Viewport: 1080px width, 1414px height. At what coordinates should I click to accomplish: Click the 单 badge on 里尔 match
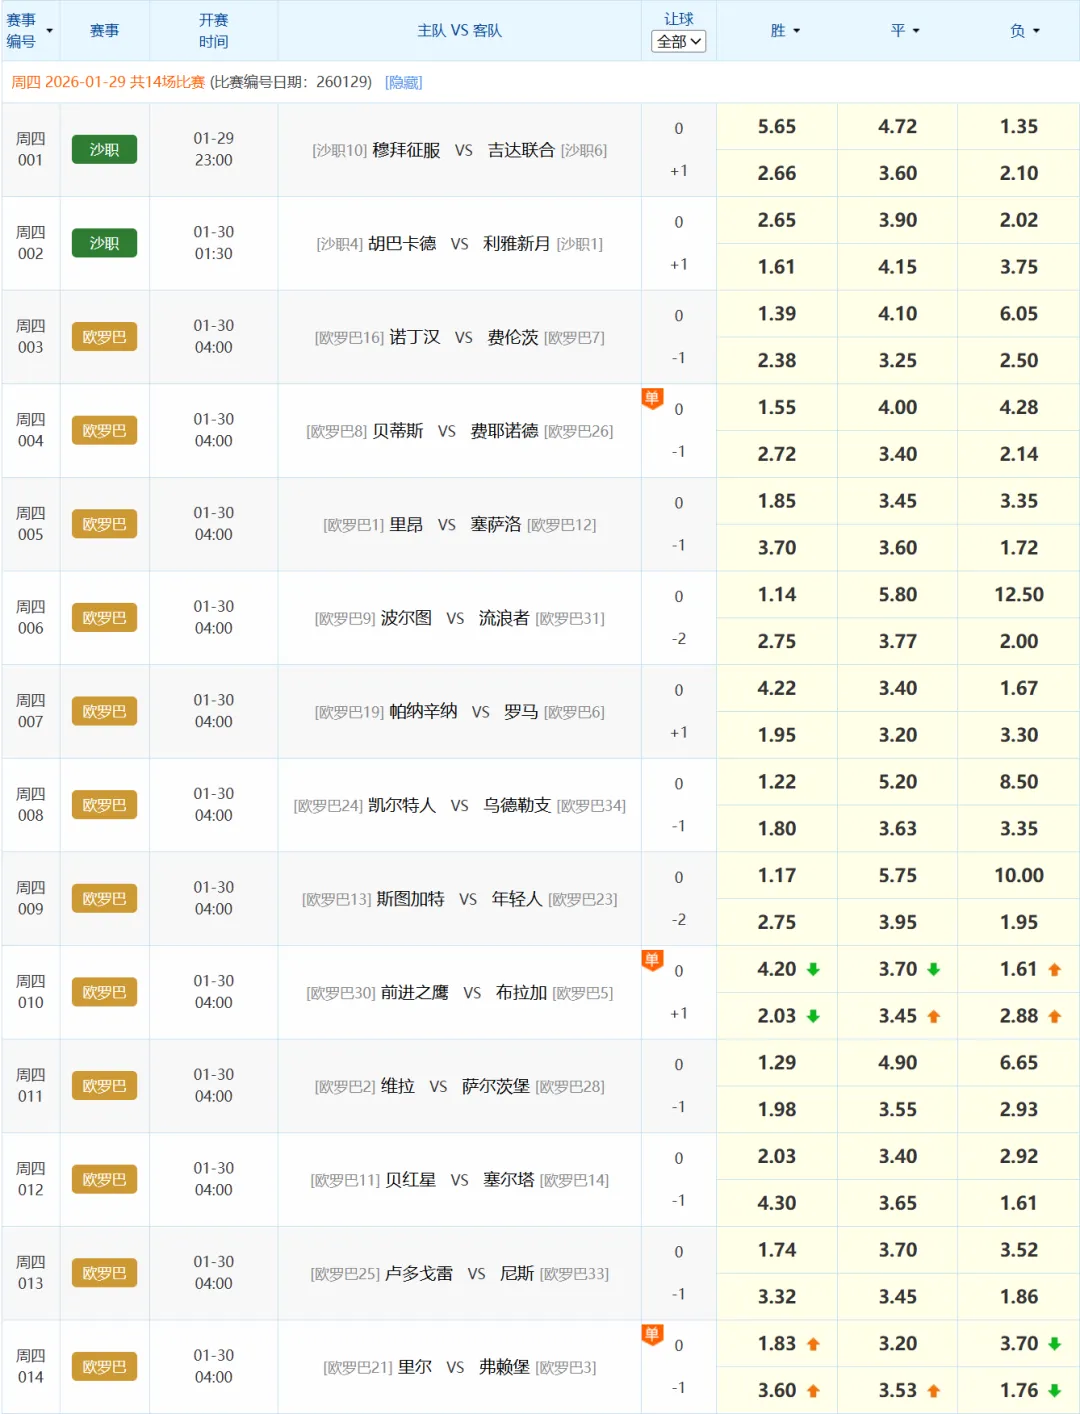pos(652,1334)
